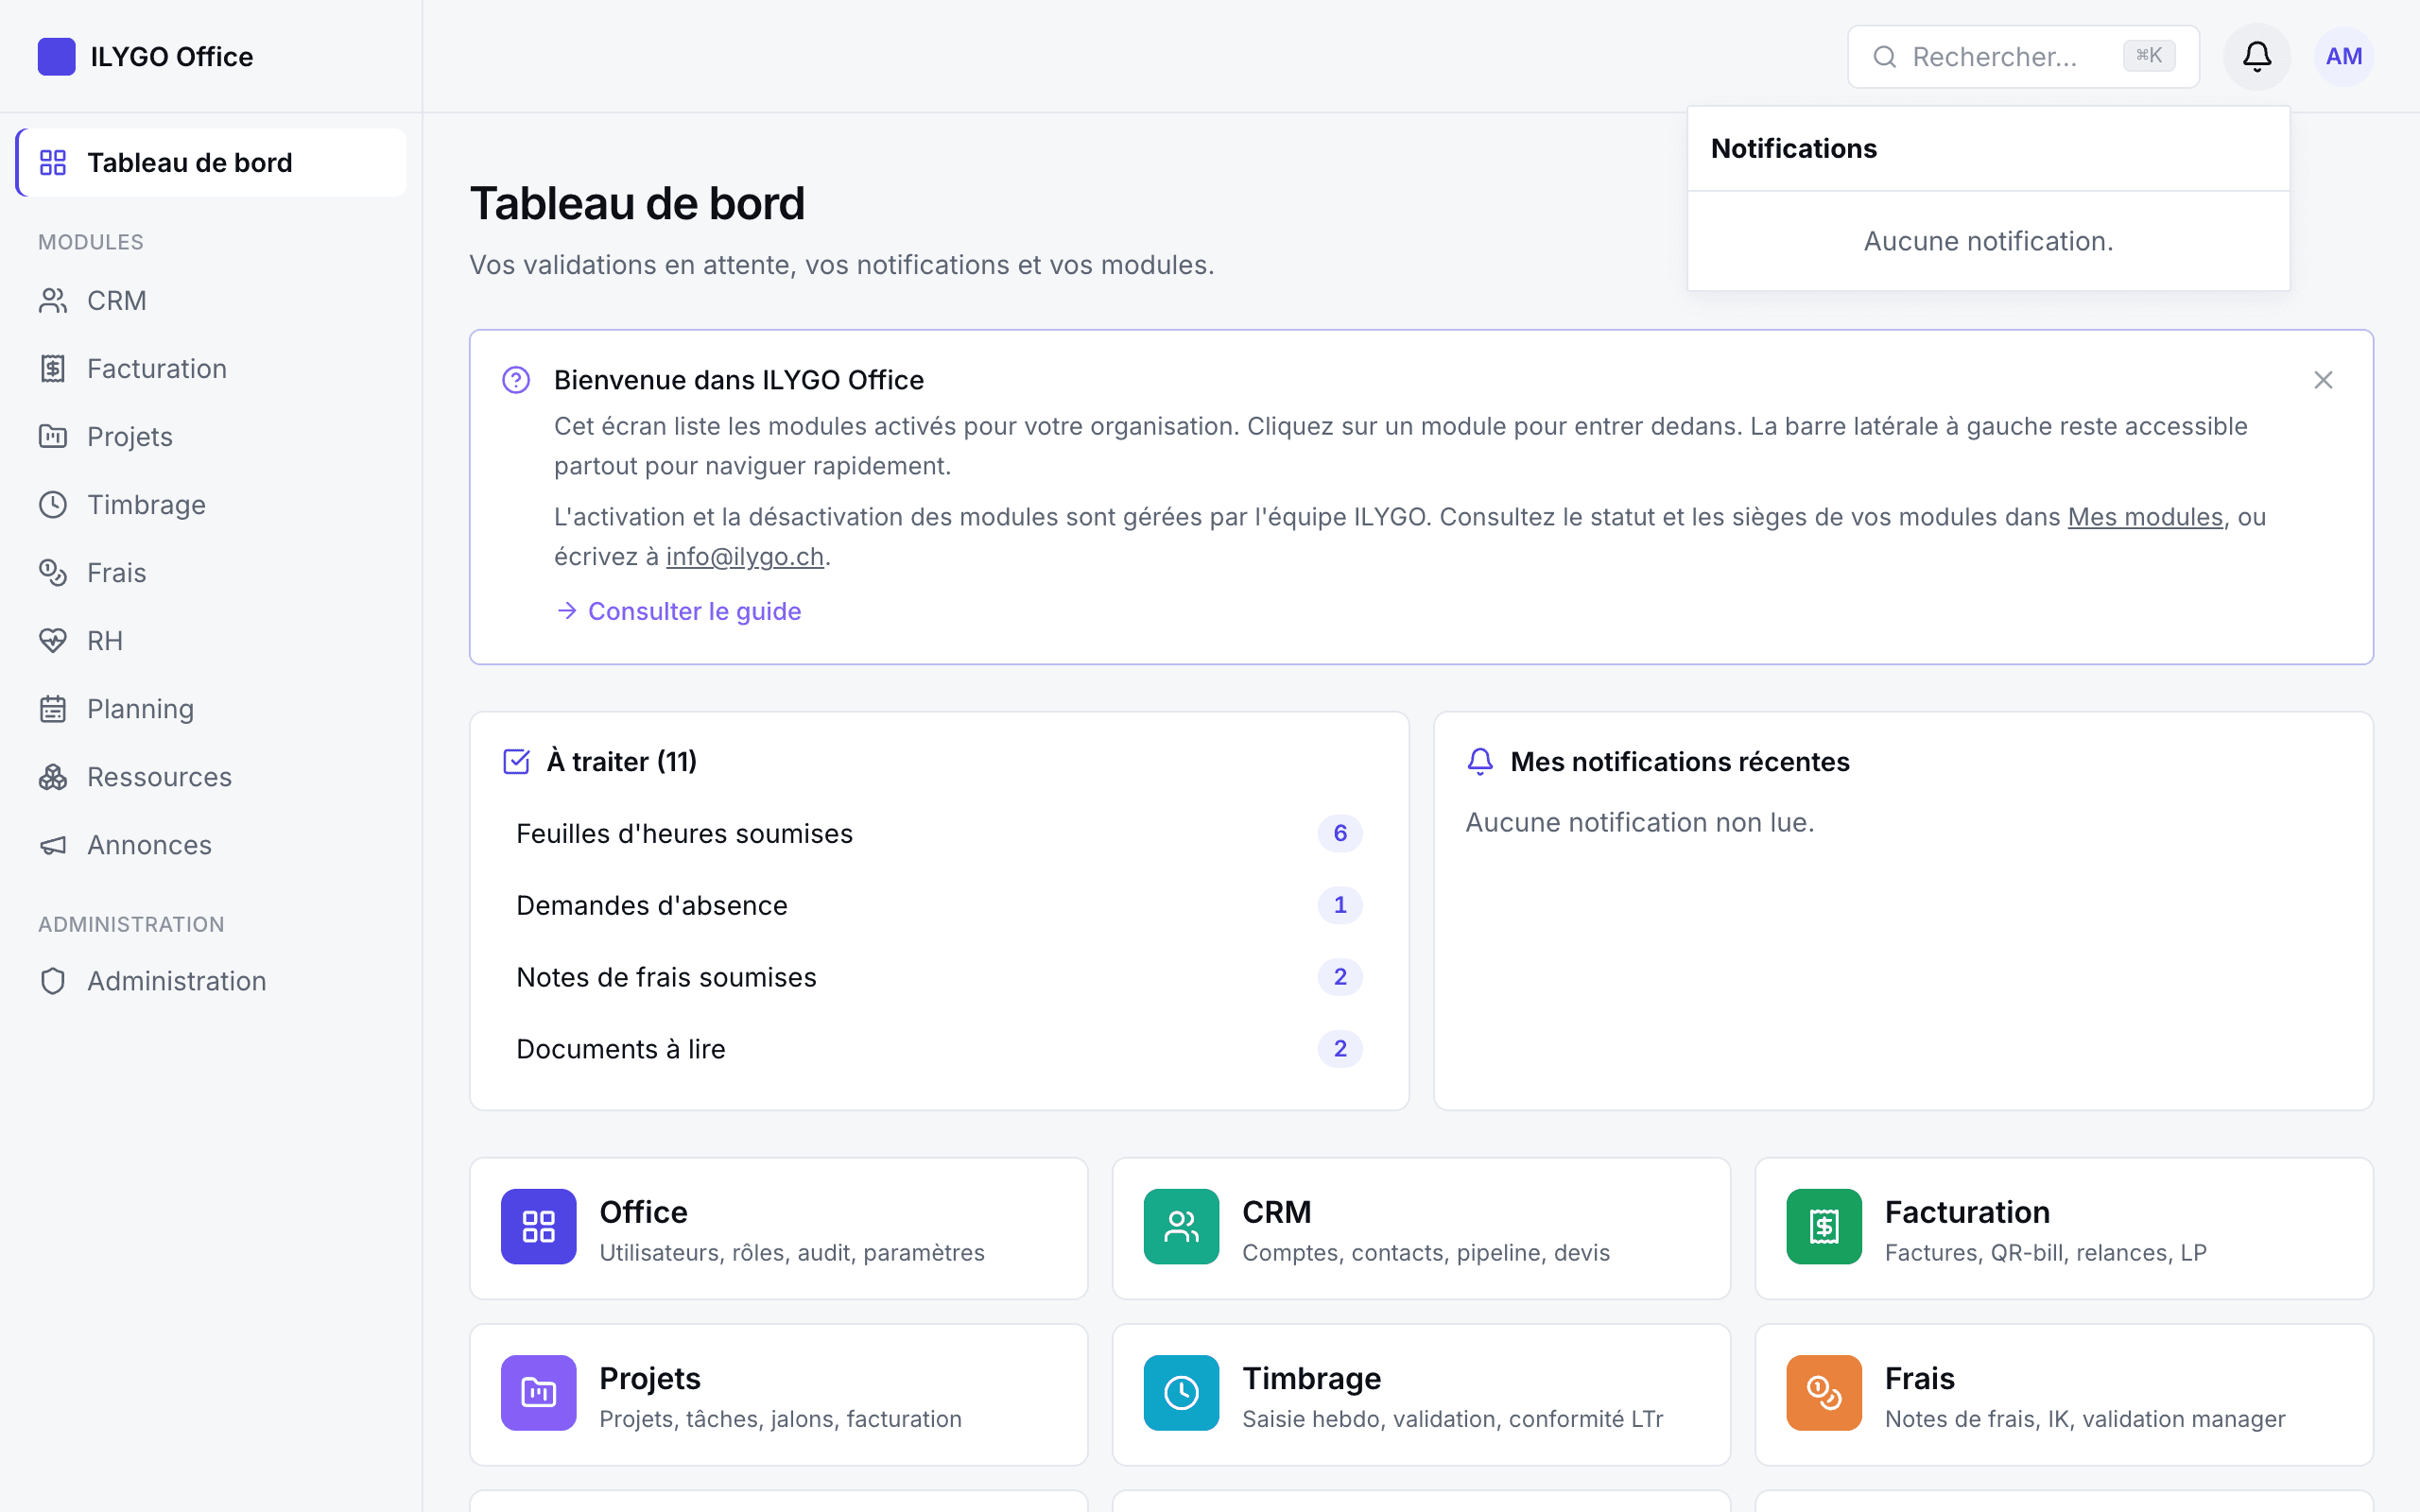Click the Annonces label in the sidebar
Screen dimensions: 2420x1512
pos(149,845)
